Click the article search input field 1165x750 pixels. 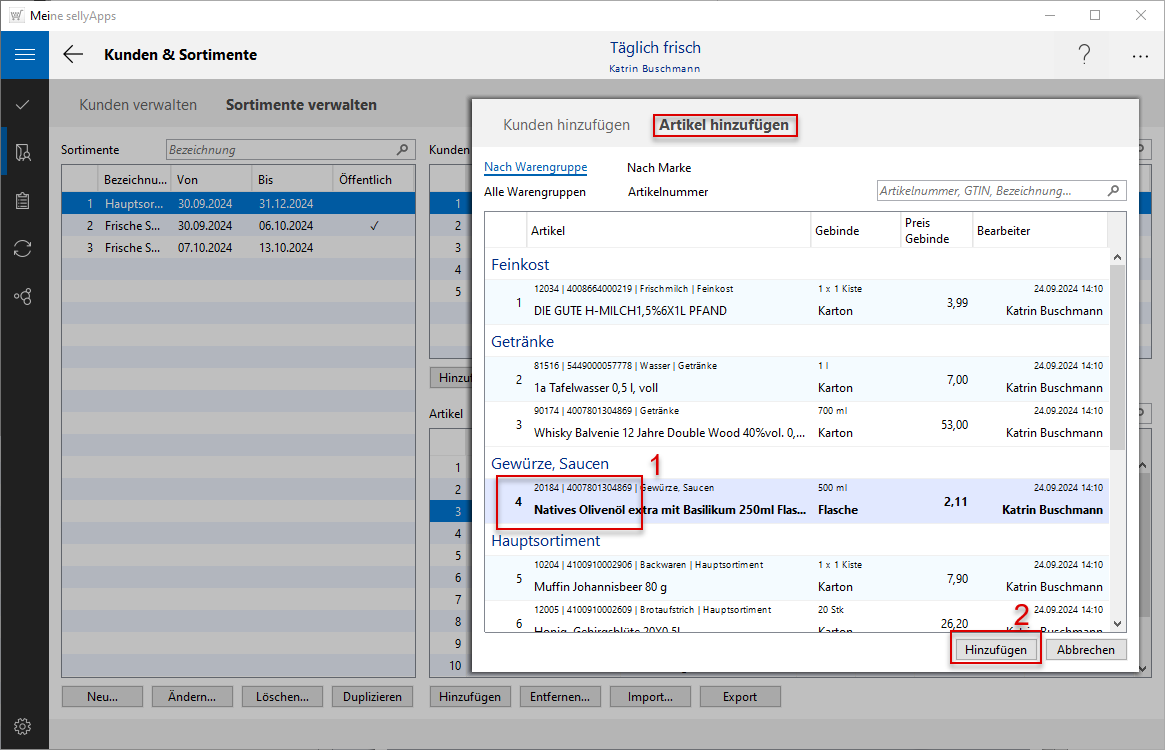990,190
